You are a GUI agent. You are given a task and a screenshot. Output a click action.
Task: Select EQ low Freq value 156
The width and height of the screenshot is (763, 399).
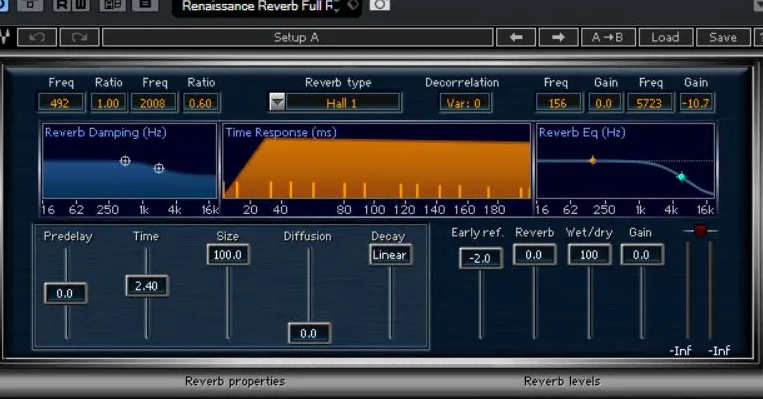[558, 103]
